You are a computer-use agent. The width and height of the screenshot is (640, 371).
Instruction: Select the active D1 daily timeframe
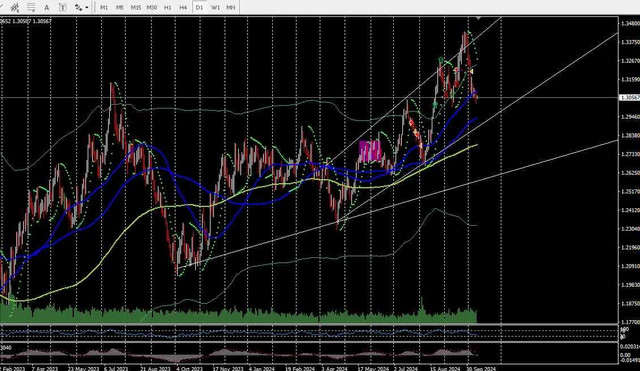click(x=199, y=7)
